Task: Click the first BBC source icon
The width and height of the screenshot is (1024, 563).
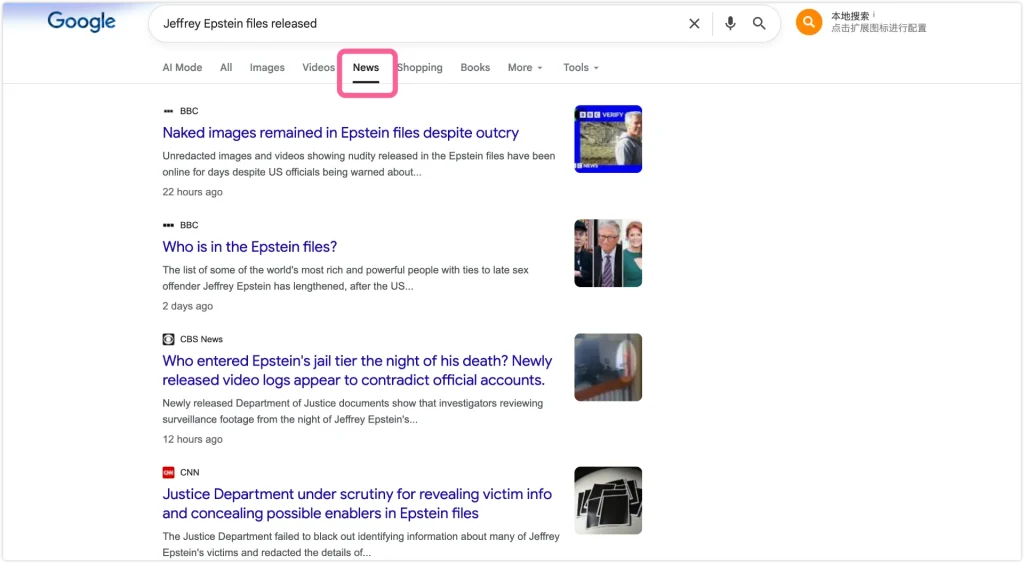Action: click(x=168, y=111)
